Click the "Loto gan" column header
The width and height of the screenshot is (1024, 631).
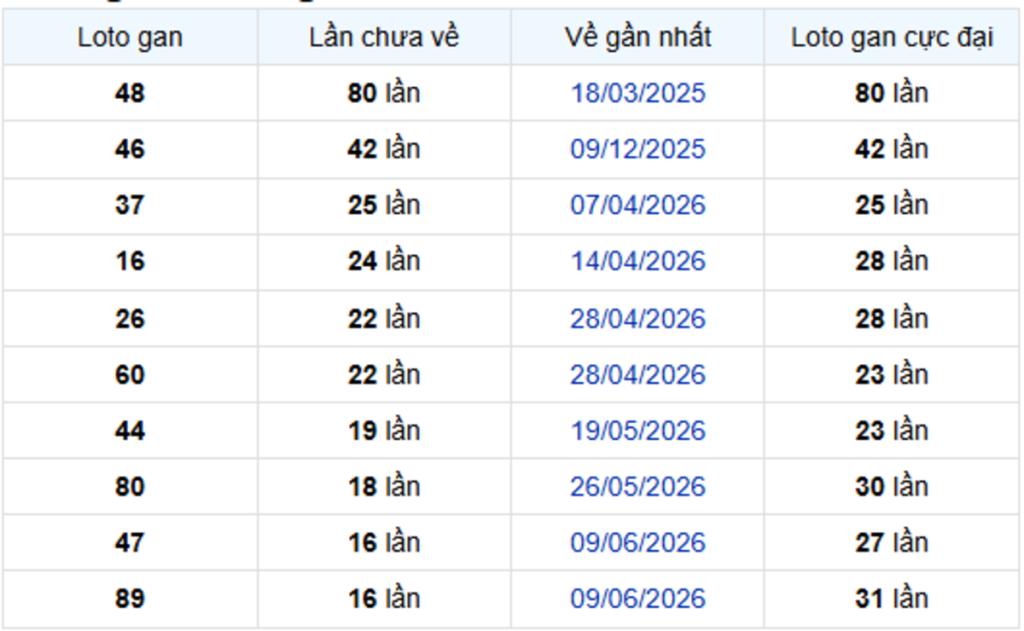click(x=130, y=37)
